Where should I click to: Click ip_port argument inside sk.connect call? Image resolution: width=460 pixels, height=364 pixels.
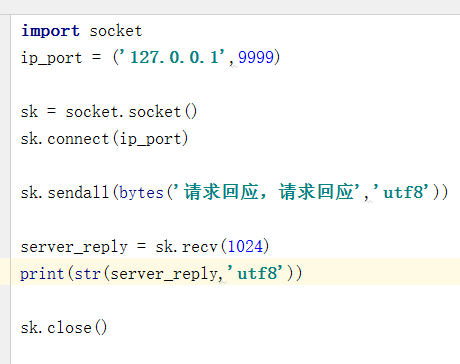pos(150,139)
